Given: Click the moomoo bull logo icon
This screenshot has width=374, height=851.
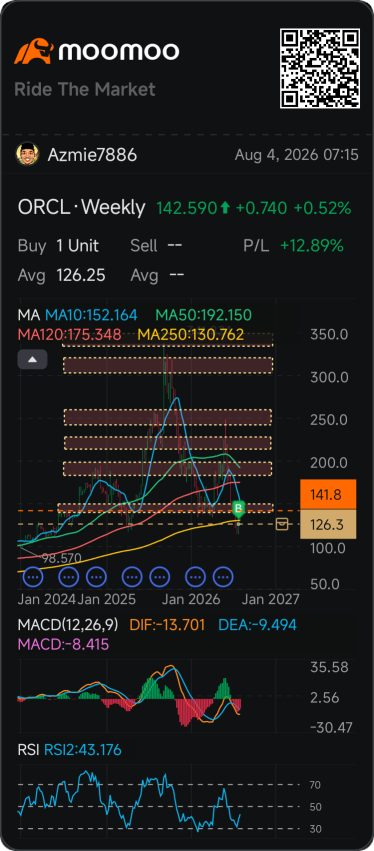Looking at the screenshot, I should point(34,52).
